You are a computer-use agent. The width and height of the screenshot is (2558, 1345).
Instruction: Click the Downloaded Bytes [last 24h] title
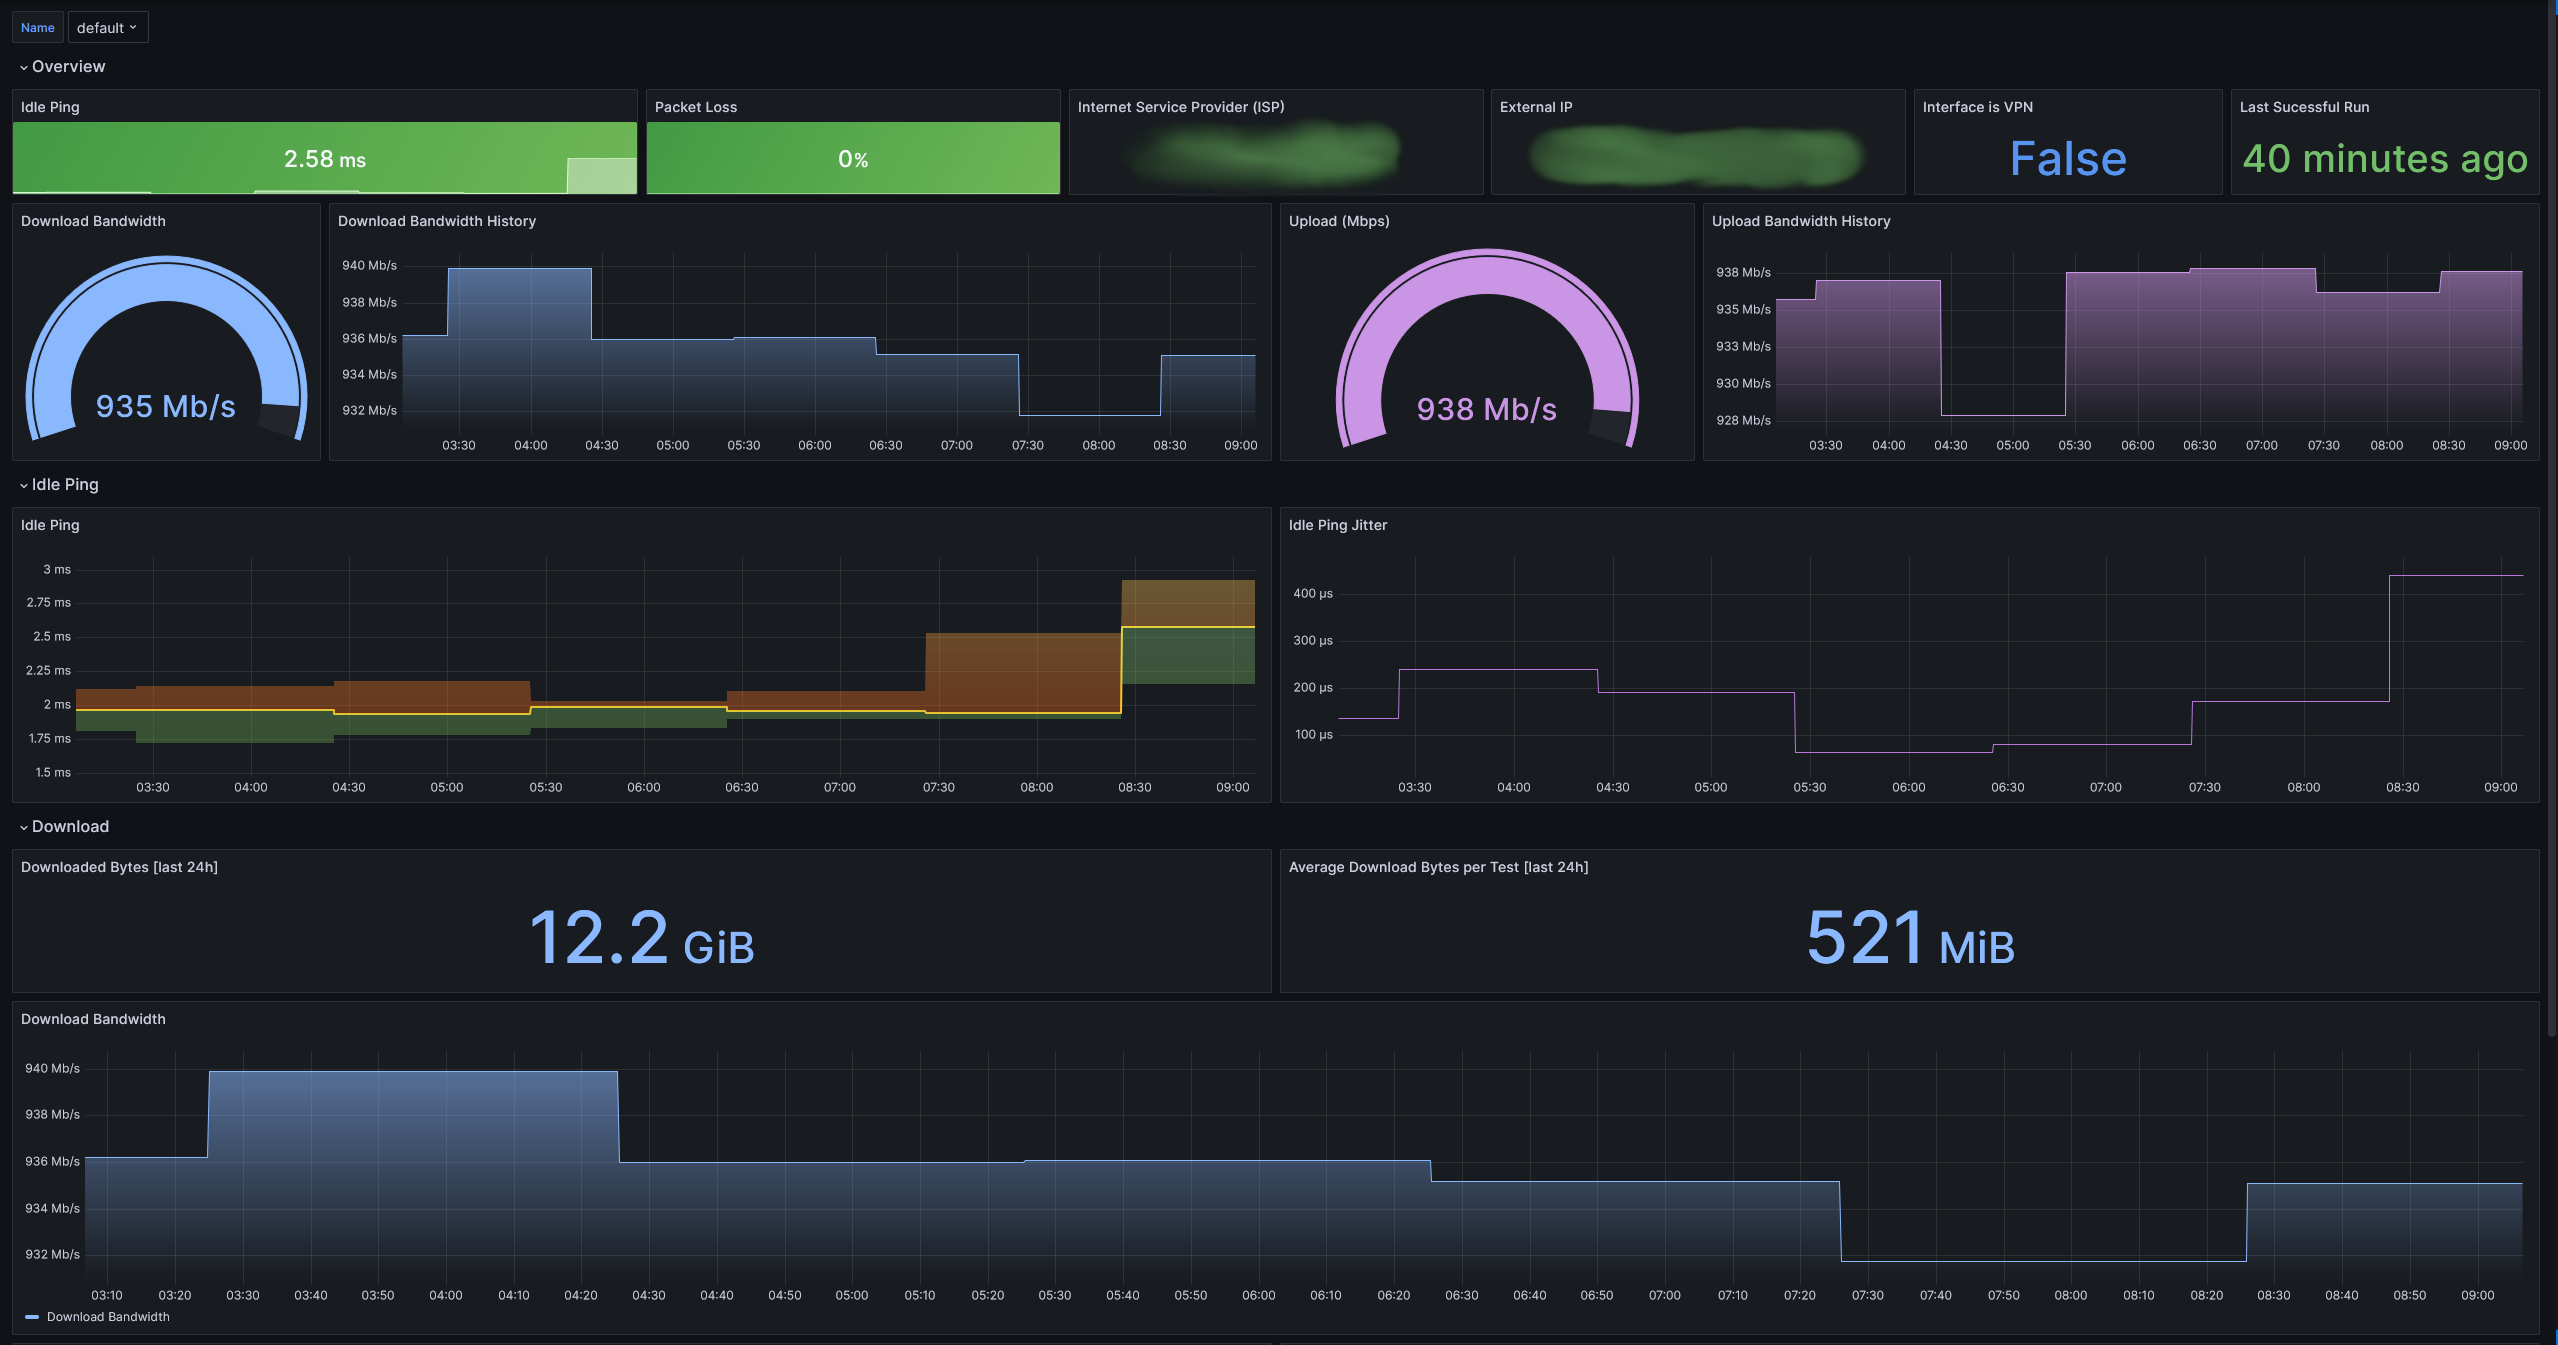pyautogui.click(x=119, y=867)
